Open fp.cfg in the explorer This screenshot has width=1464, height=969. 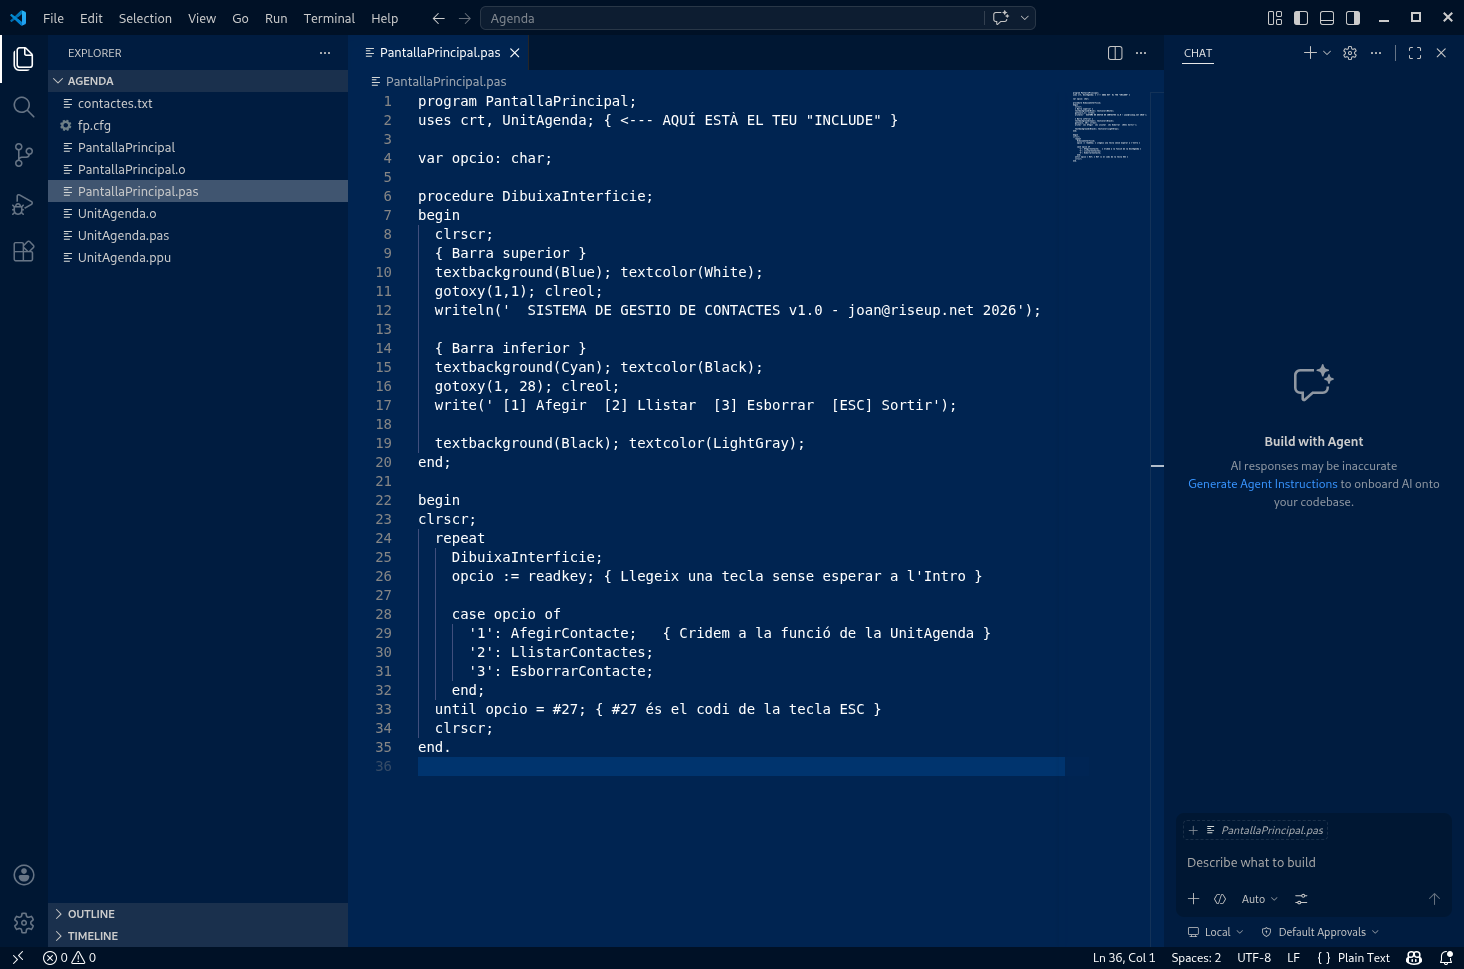click(198, 125)
